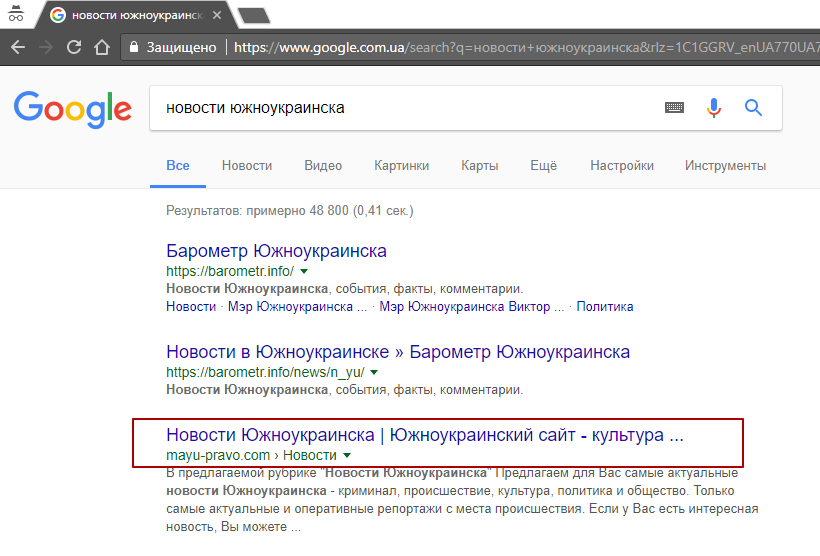Switch to the 'Картинки' results tab
Image resolution: width=820 pixels, height=556 pixels.
402,166
